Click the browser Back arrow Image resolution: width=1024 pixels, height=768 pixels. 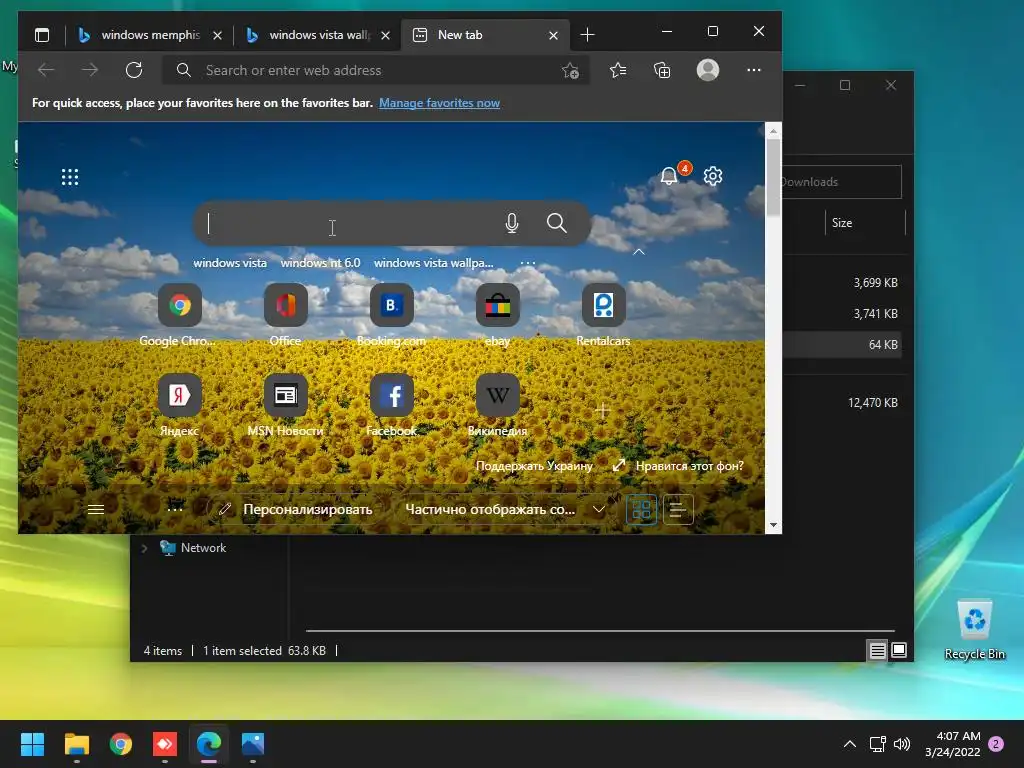[46, 70]
